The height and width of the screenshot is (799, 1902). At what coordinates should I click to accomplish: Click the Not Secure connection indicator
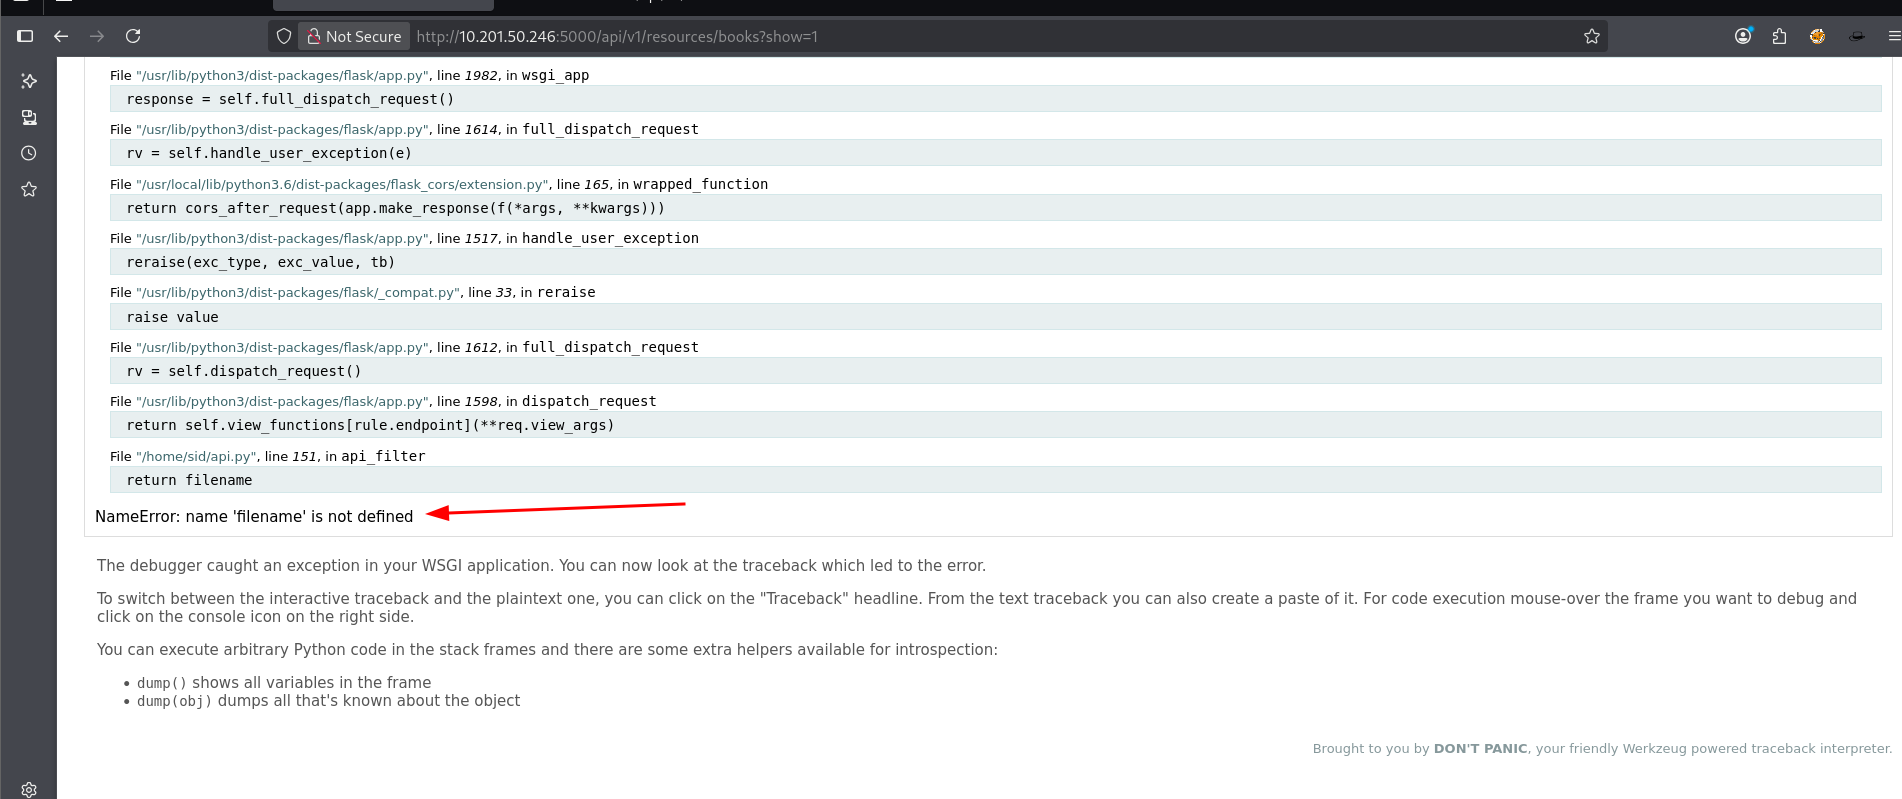354,36
